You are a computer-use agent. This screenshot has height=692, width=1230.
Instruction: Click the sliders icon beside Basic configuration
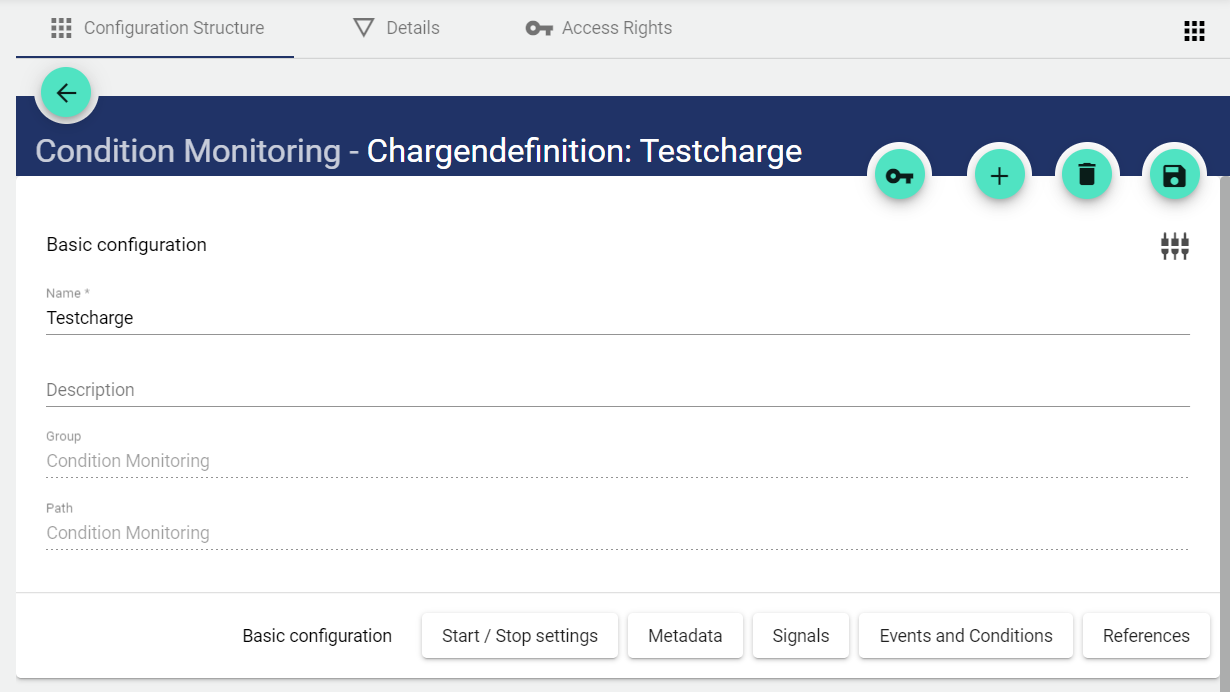pos(1174,246)
